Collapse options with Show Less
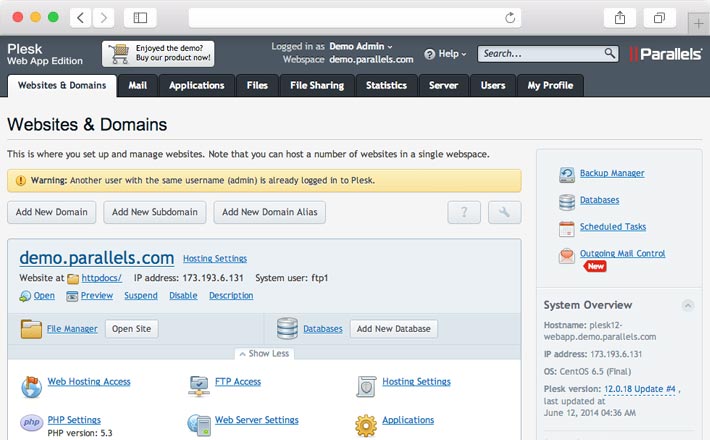The width and height of the screenshot is (710, 440). 264,354
